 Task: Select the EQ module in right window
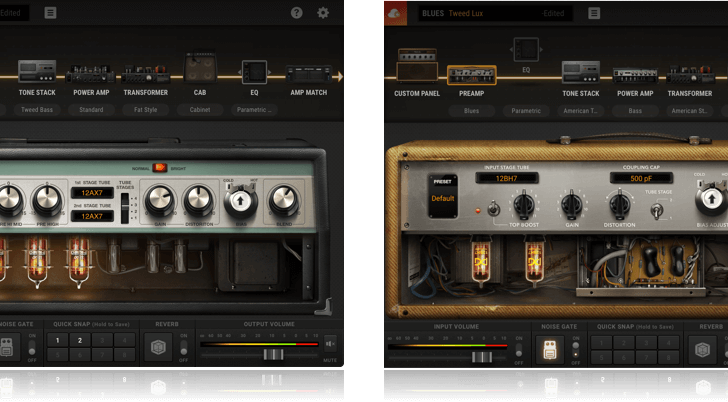(526, 50)
